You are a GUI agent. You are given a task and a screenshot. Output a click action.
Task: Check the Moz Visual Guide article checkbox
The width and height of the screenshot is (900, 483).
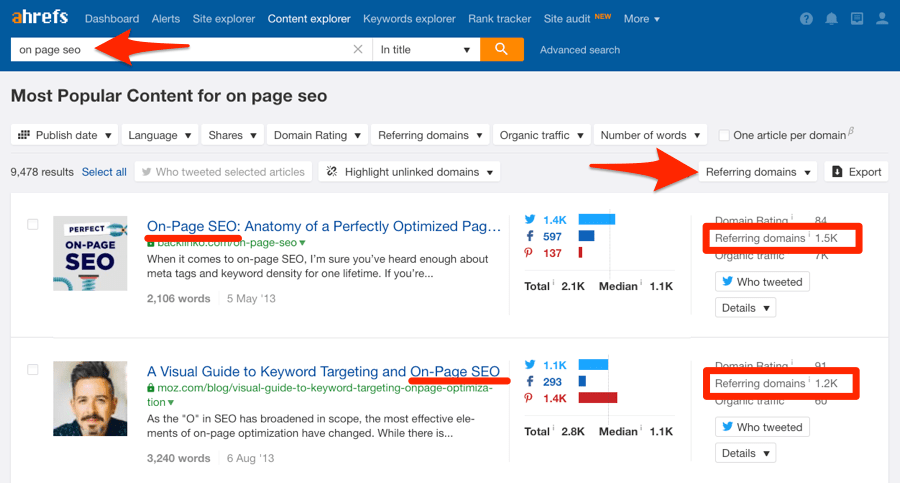[x=32, y=370]
